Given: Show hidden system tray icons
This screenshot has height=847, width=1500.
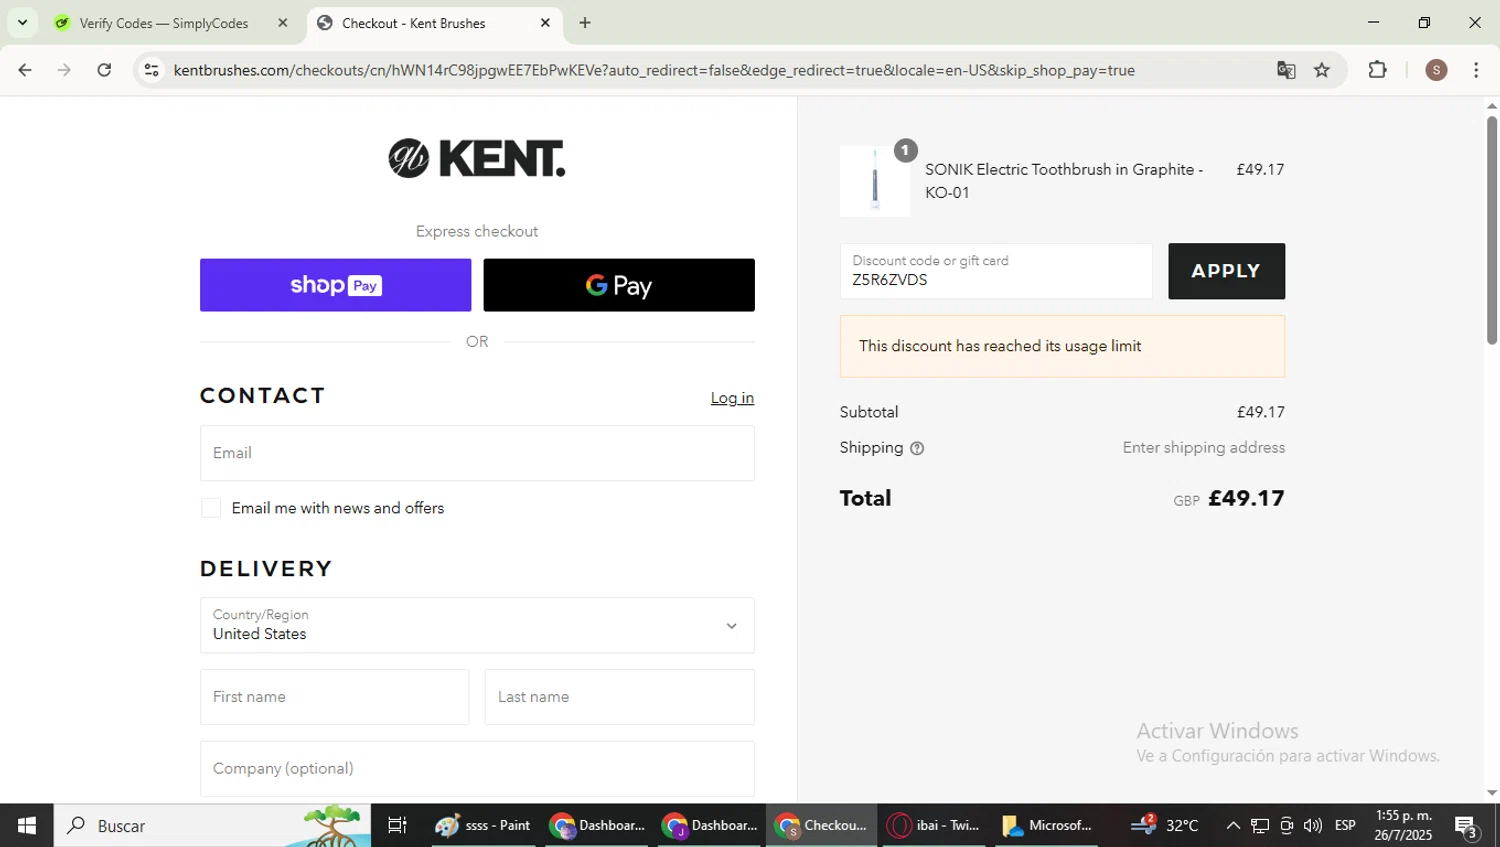Looking at the screenshot, I should point(1233,825).
